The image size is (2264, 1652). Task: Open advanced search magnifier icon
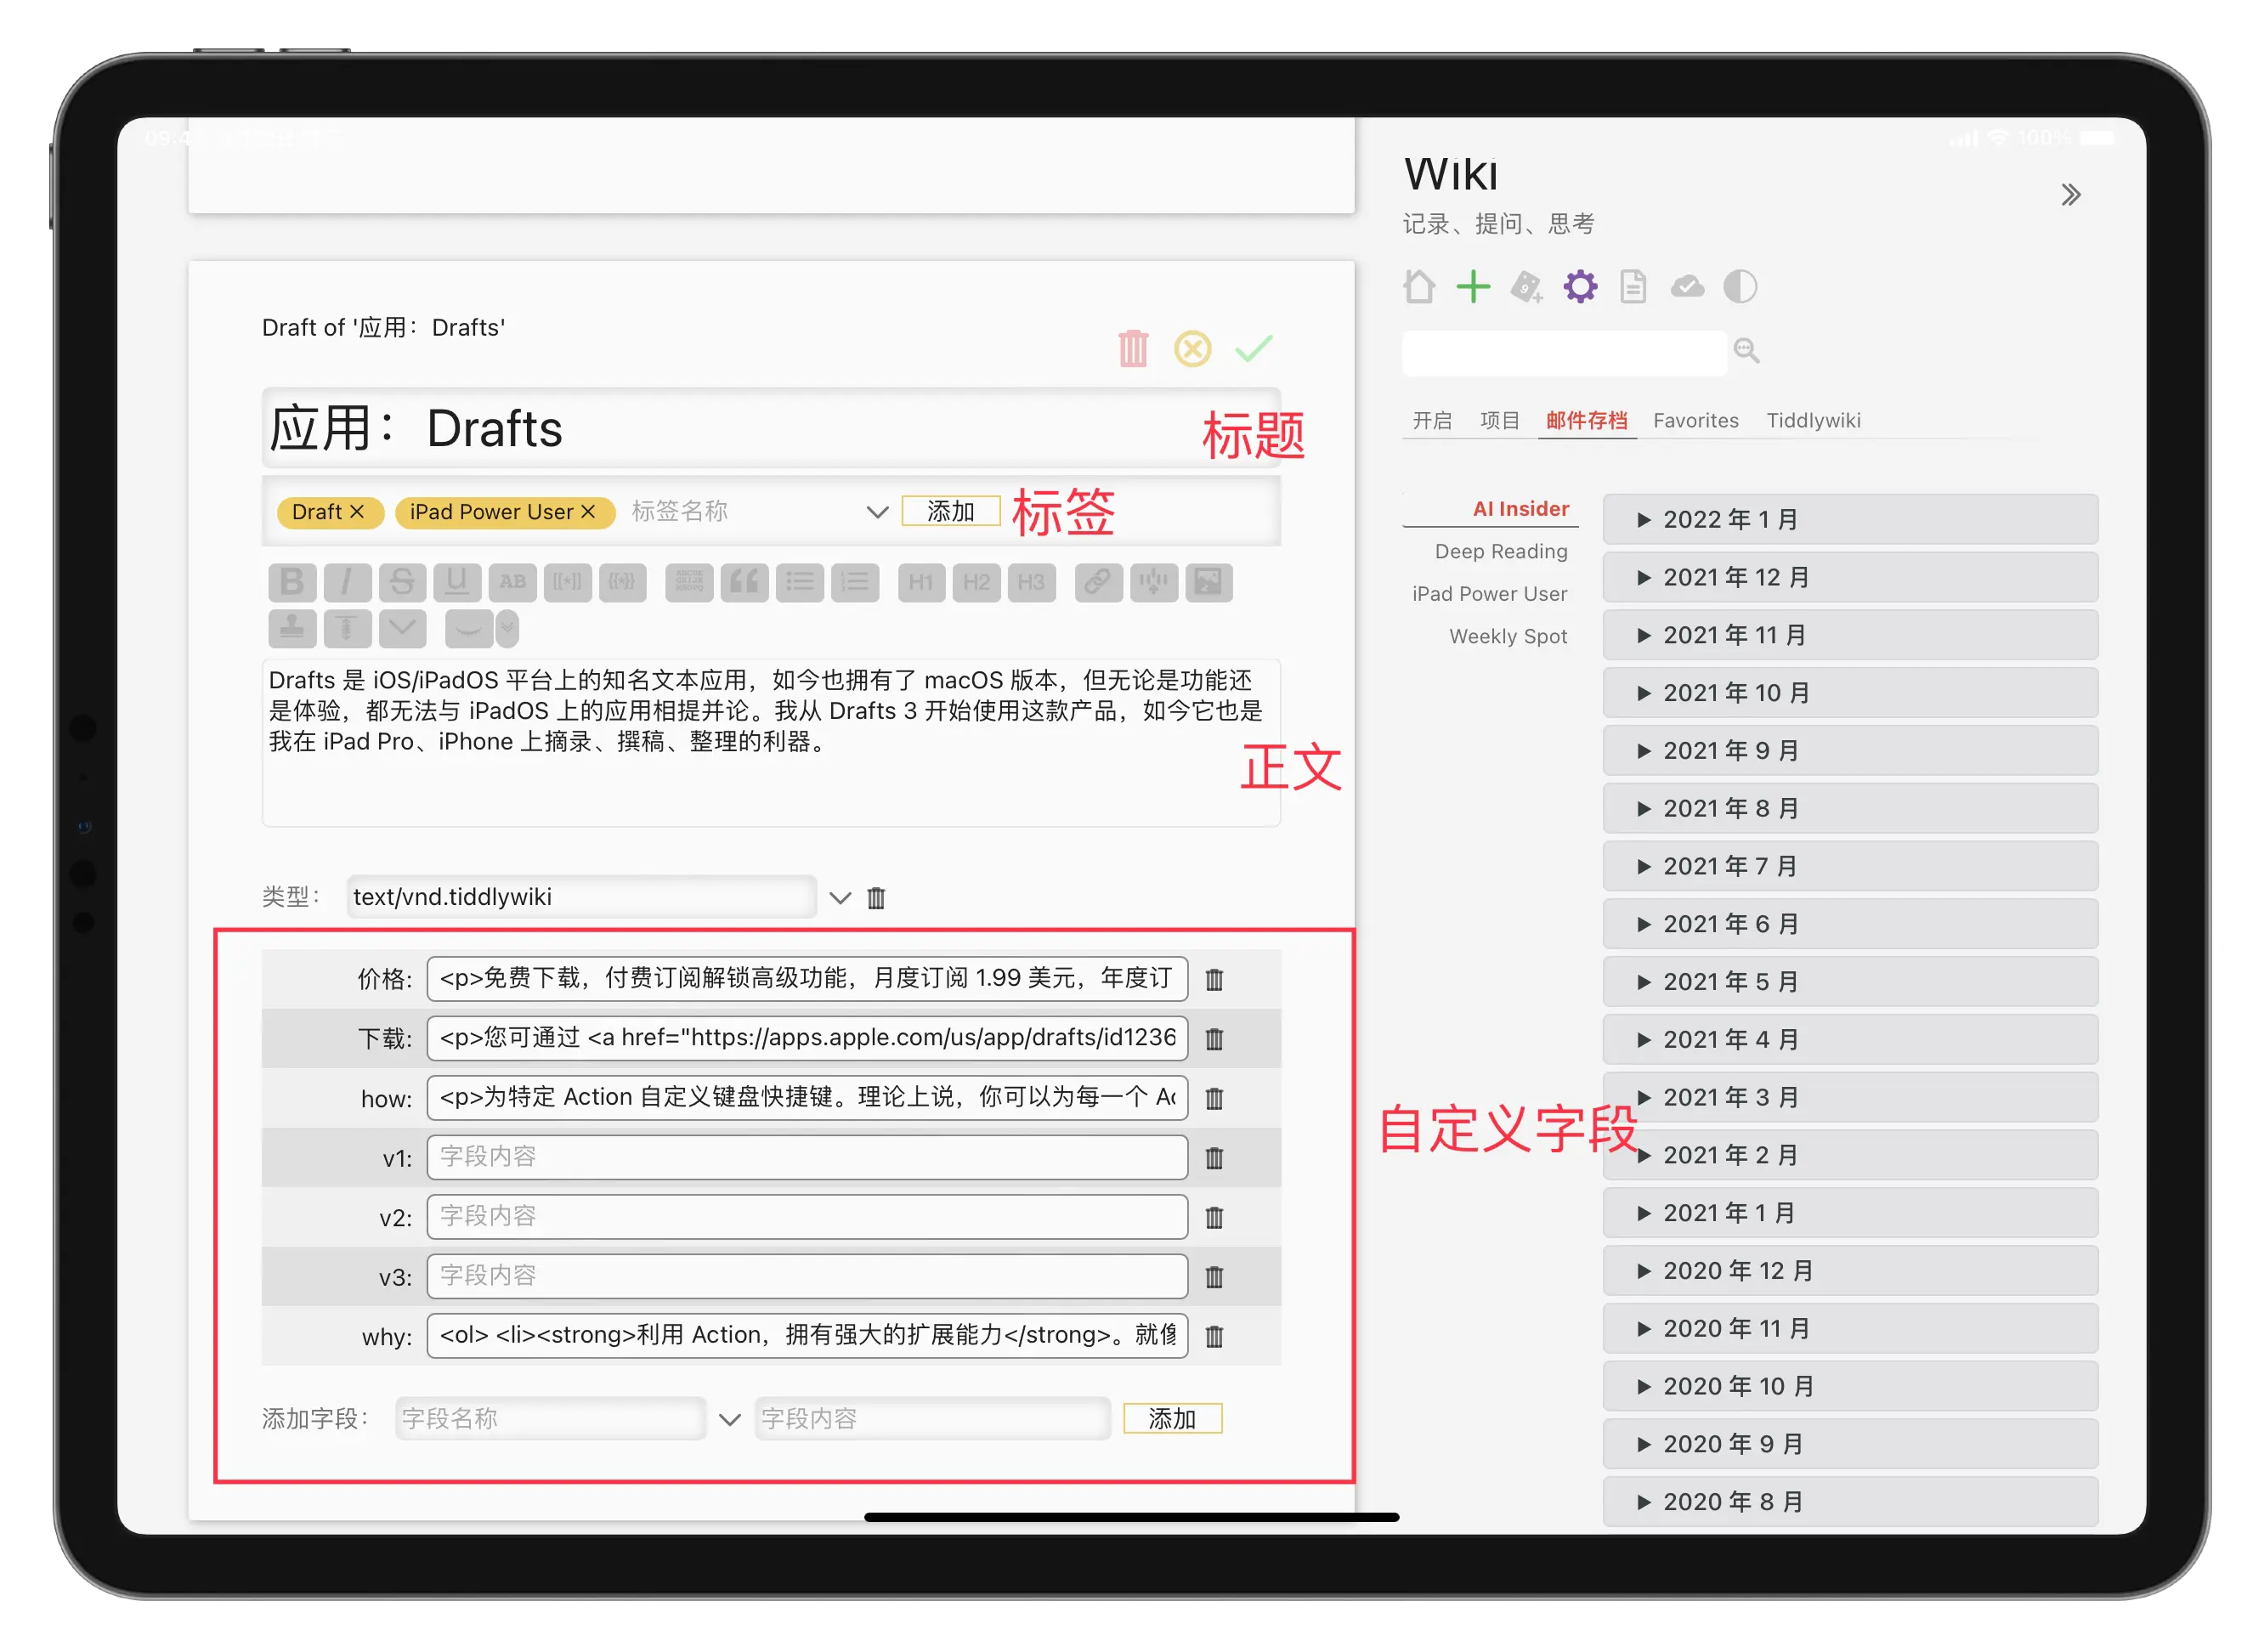pyautogui.click(x=1746, y=350)
